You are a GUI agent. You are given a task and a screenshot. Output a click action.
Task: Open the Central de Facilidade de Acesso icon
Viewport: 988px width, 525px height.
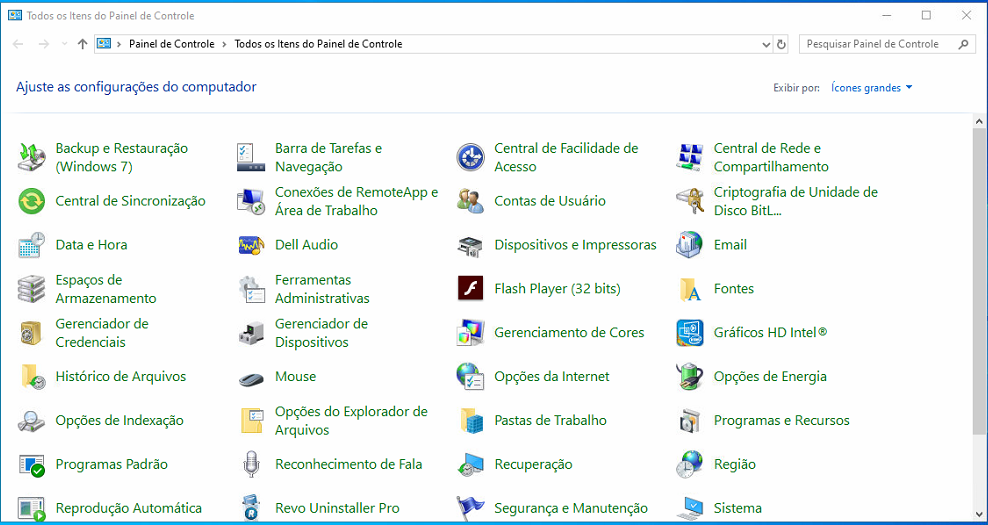click(470, 158)
